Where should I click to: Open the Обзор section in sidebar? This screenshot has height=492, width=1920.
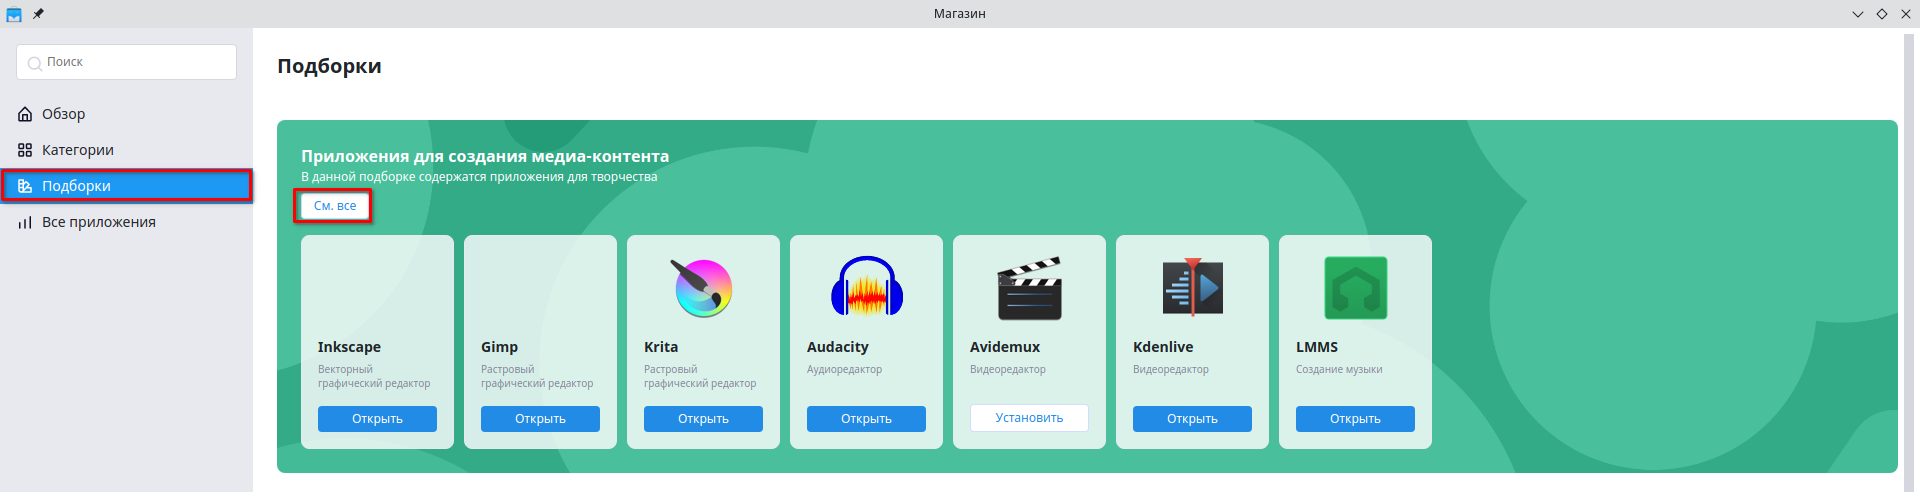click(x=64, y=114)
